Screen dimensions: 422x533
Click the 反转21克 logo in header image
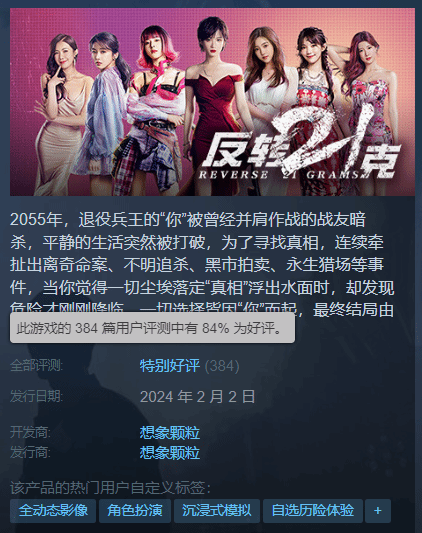pos(301,146)
